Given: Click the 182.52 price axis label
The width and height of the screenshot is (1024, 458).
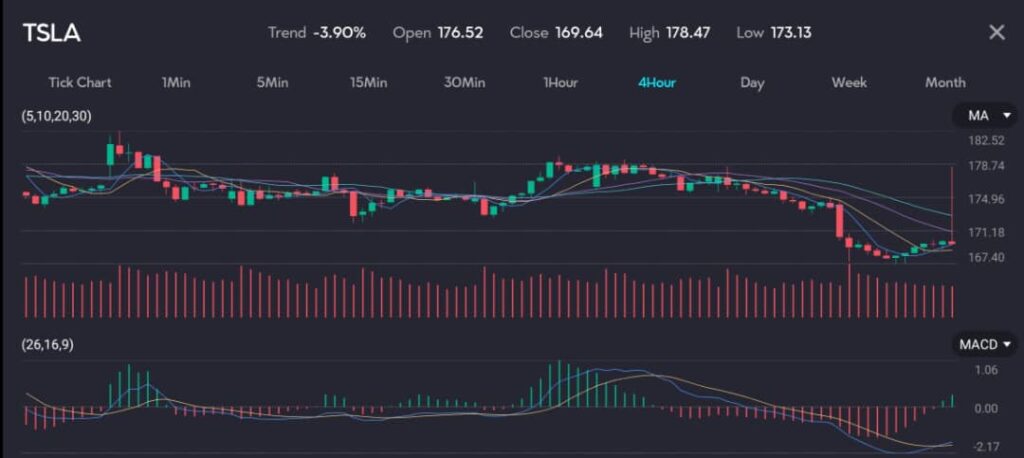Looking at the screenshot, I should pyautogui.click(x=985, y=141).
